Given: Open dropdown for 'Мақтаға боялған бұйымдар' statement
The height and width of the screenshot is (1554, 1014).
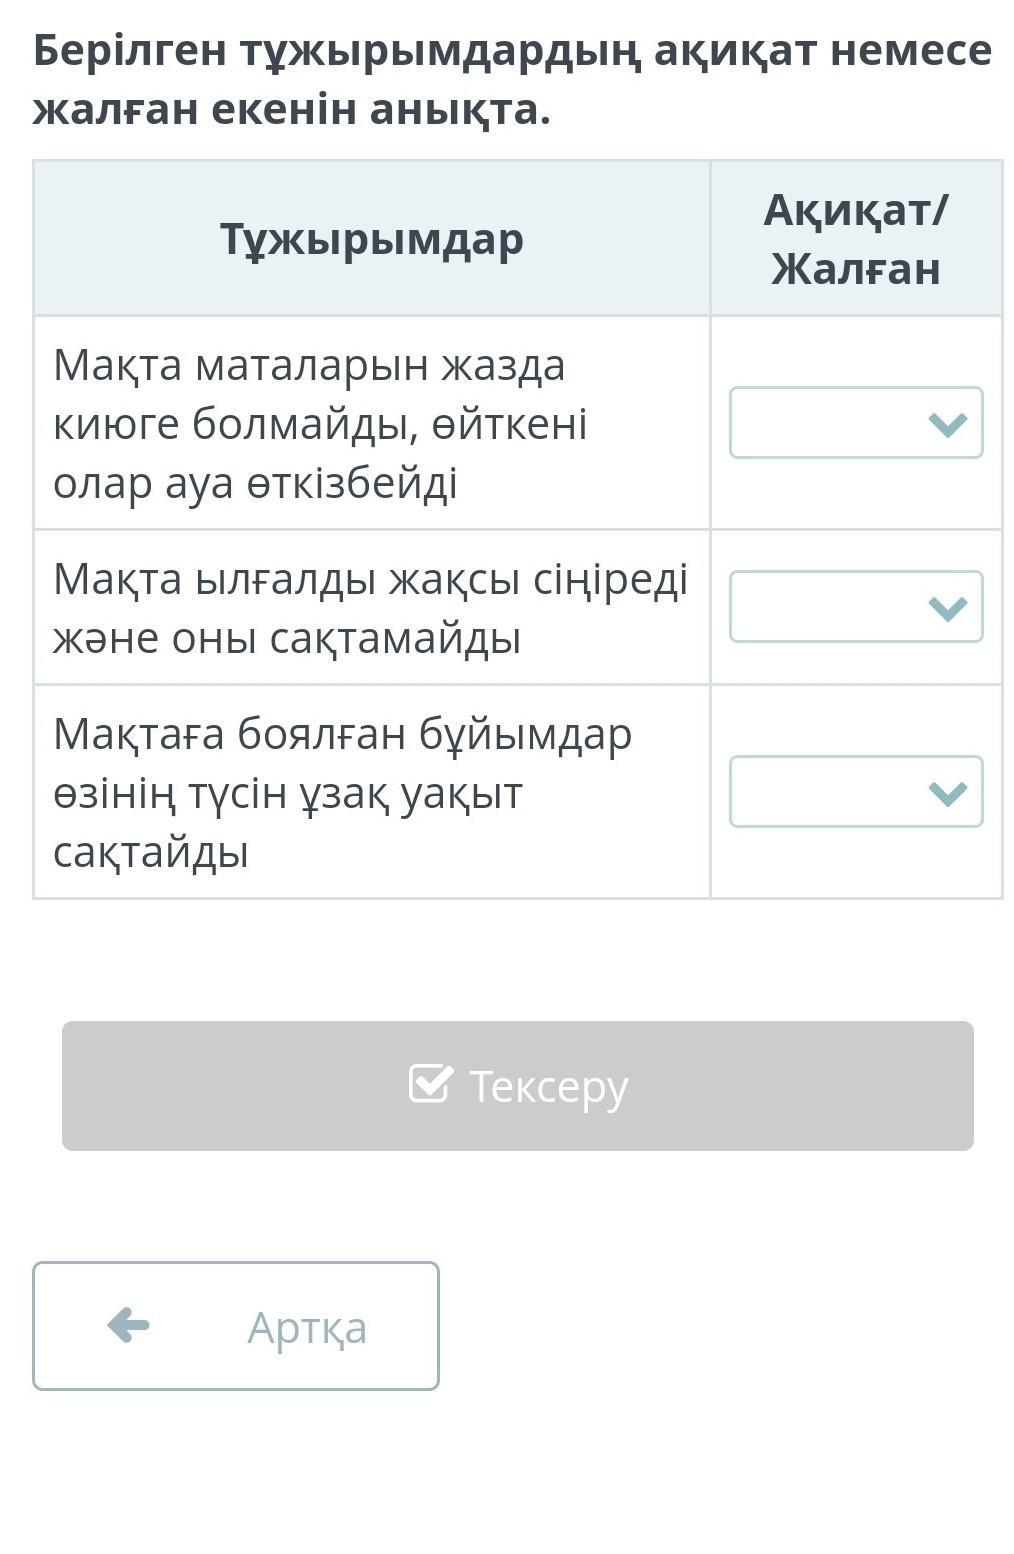Looking at the screenshot, I should tap(855, 792).
